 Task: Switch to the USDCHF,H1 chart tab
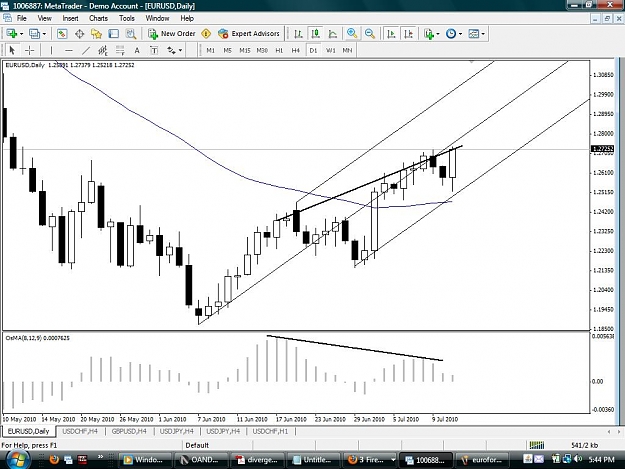pyautogui.click(x=270, y=431)
